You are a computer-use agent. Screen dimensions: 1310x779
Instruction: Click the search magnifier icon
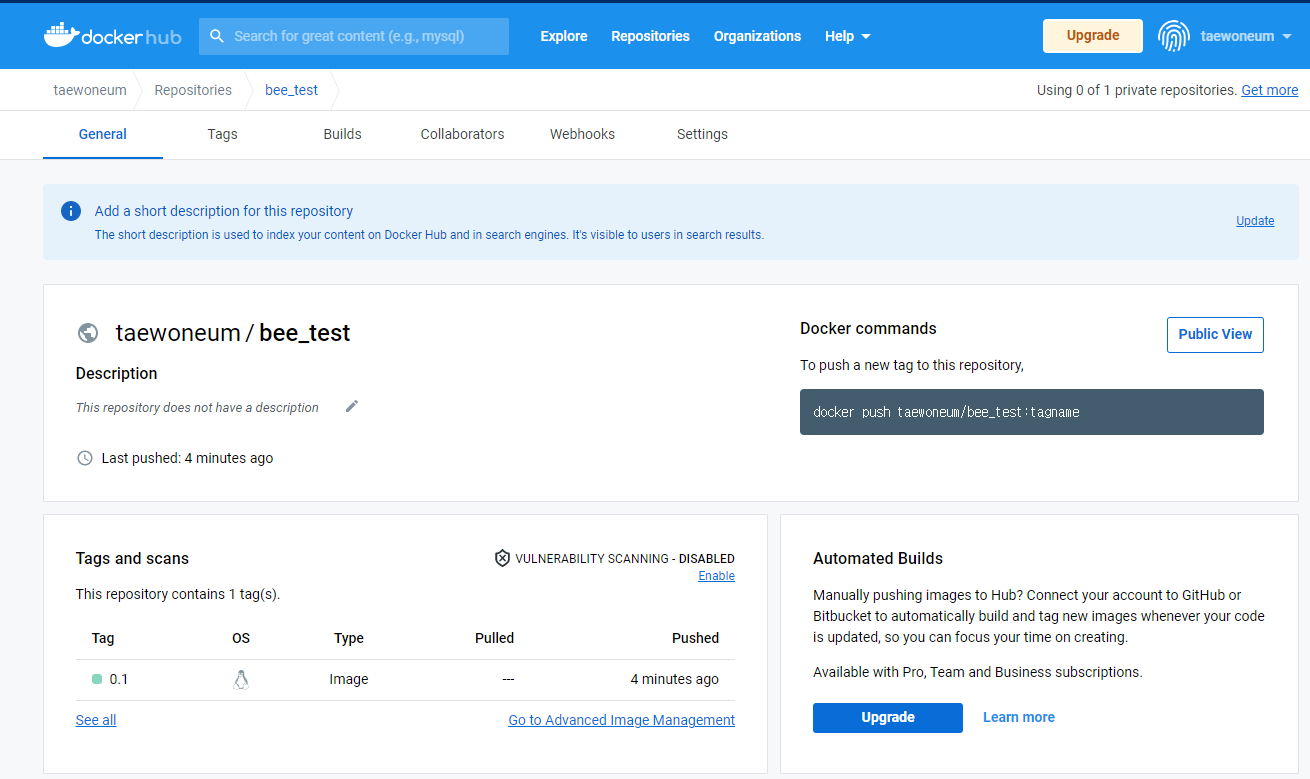coord(217,36)
